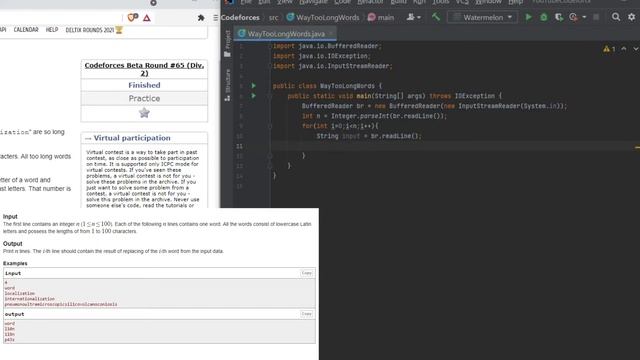
Task: Click the Practice label in sidebar
Action: (x=144, y=98)
